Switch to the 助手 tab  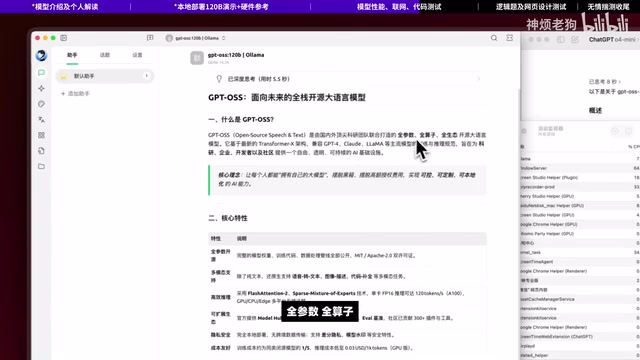coord(72,55)
